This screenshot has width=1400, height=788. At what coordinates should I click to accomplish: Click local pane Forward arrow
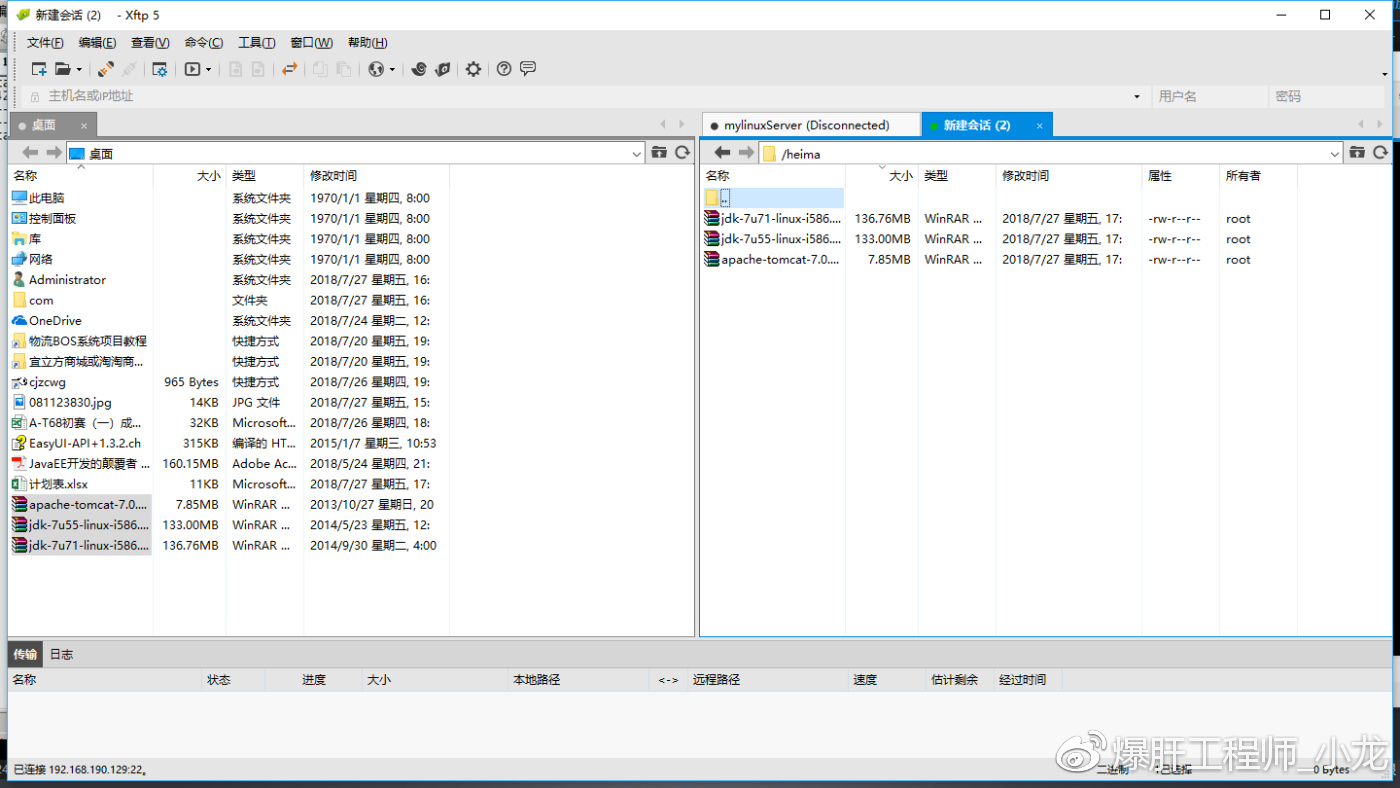click(x=54, y=153)
